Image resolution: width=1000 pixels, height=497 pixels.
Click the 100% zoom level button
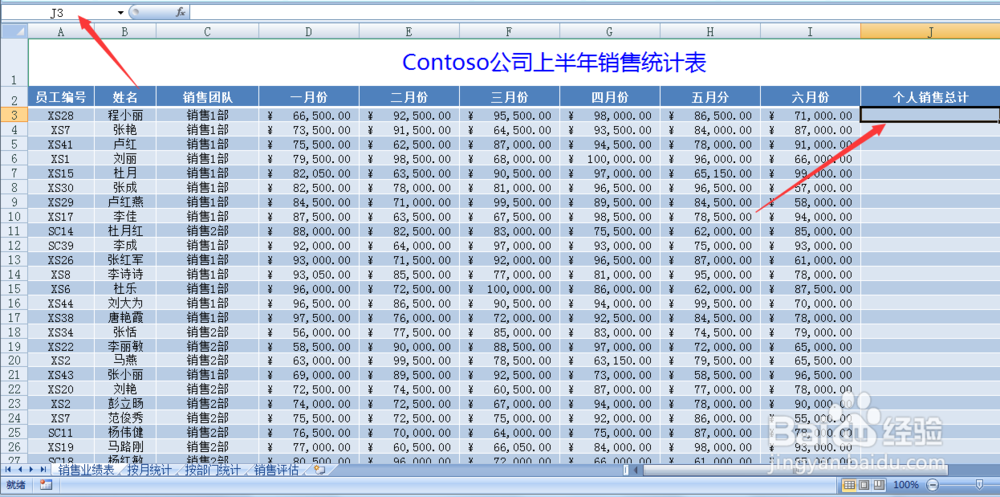click(906, 485)
